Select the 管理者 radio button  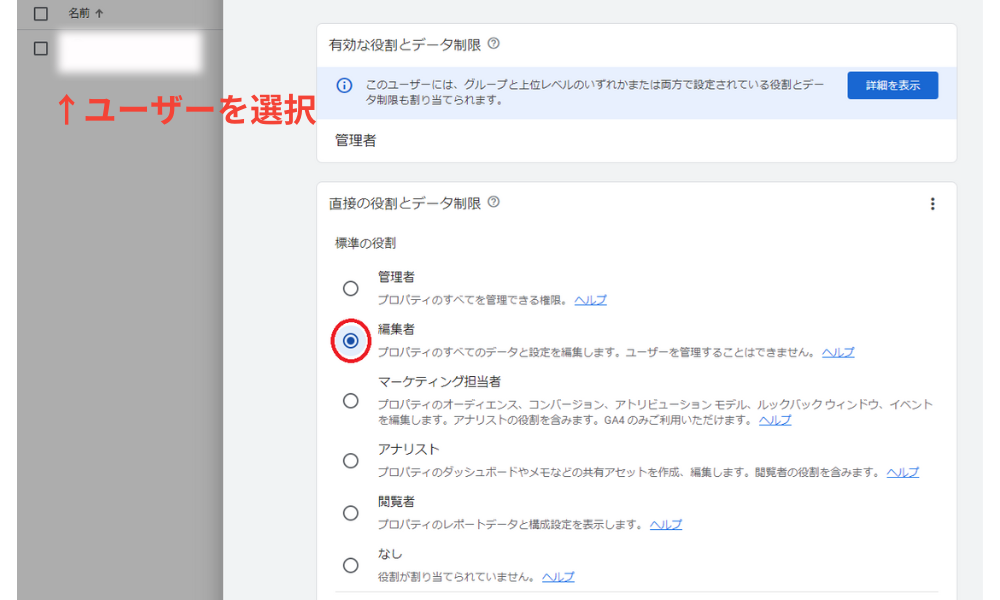(351, 288)
